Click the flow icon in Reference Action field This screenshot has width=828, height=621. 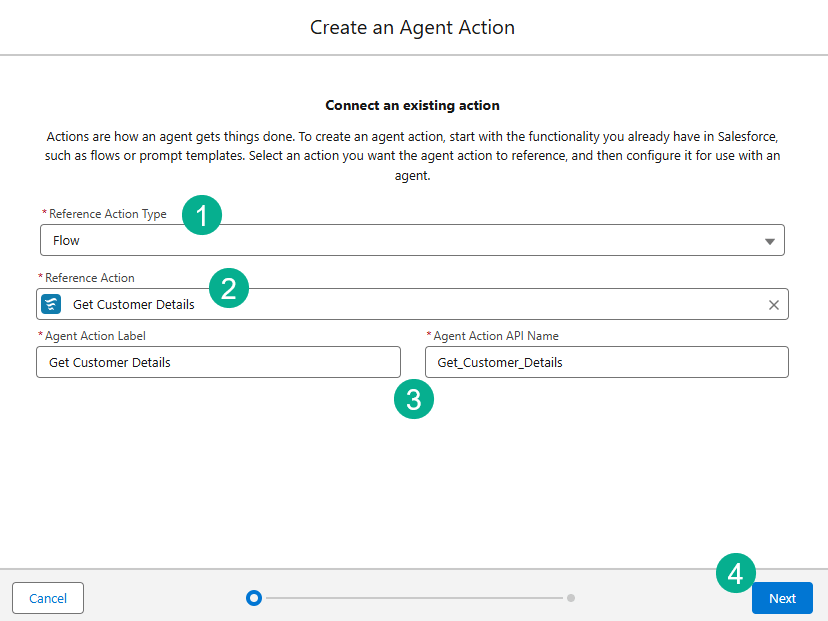[51, 304]
